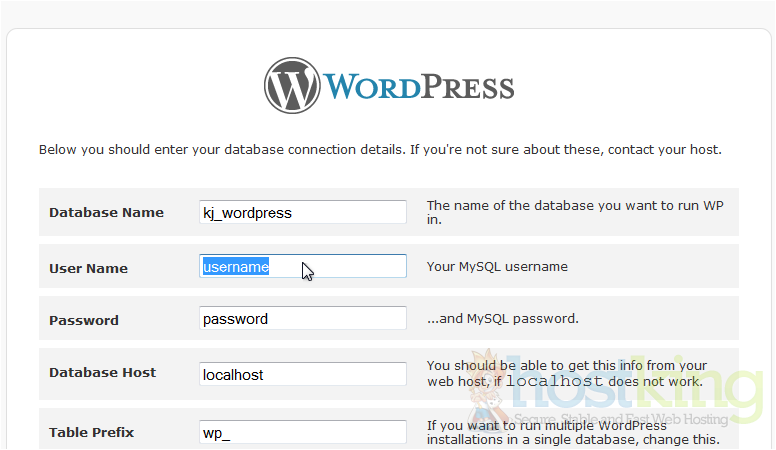Click the intro paragraph about connection details
Screen dimensions: 776x450
380,150
